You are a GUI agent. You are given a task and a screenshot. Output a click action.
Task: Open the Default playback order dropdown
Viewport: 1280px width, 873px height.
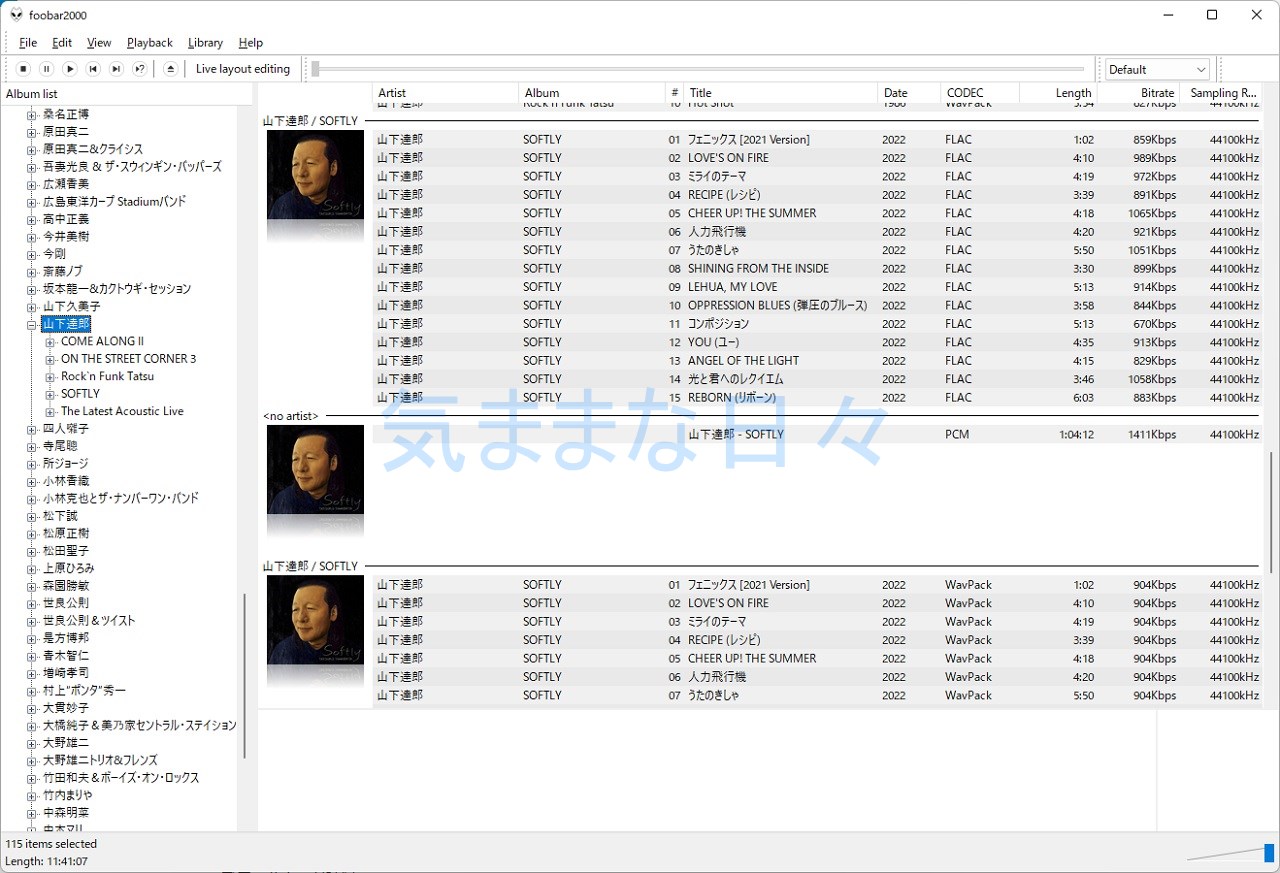[x=1157, y=69]
